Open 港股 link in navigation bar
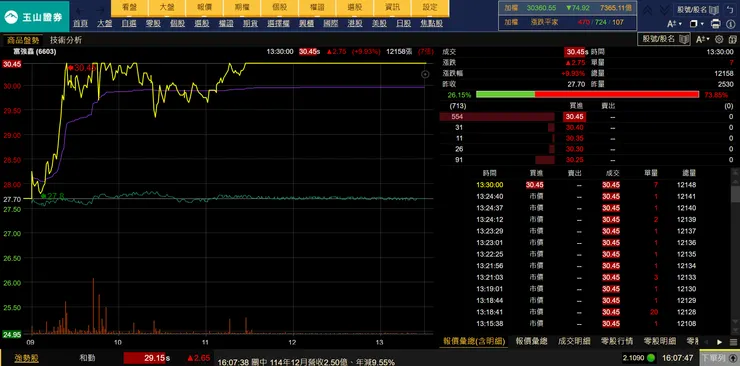Image resolution: width=740 pixels, height=366 pixels. click(x=355, y=24)
